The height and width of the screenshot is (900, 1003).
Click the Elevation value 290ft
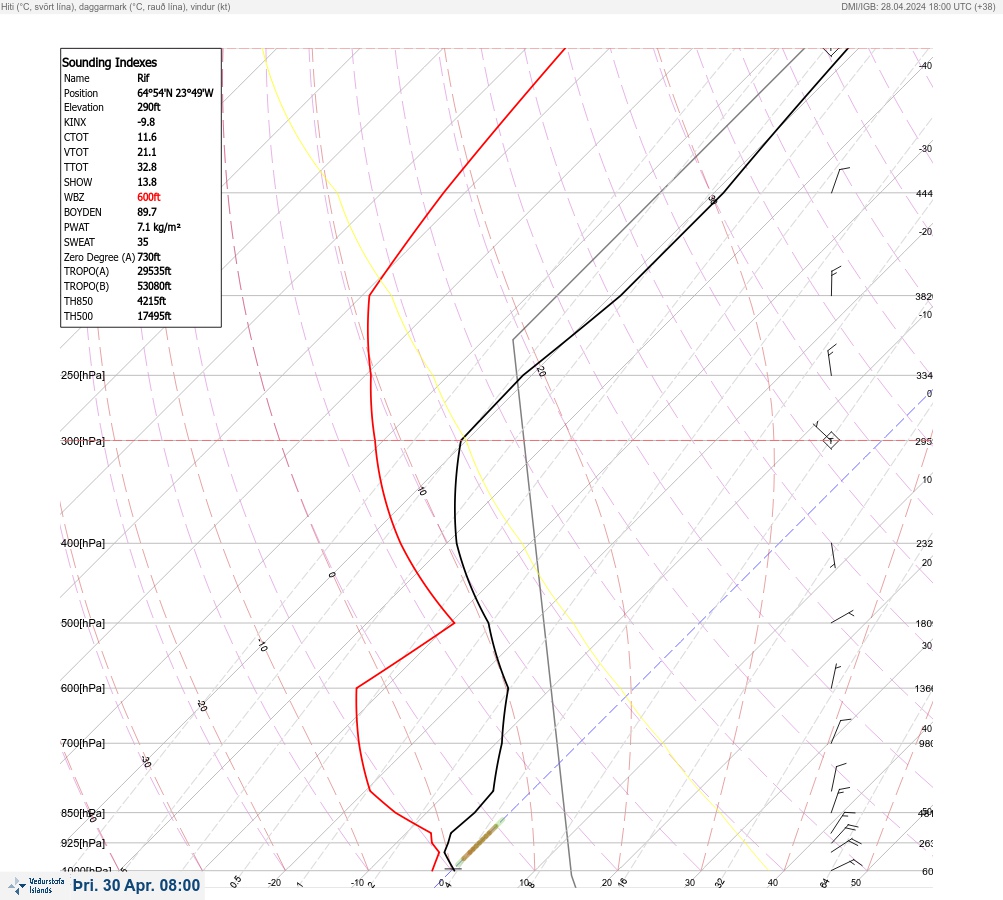148,107
